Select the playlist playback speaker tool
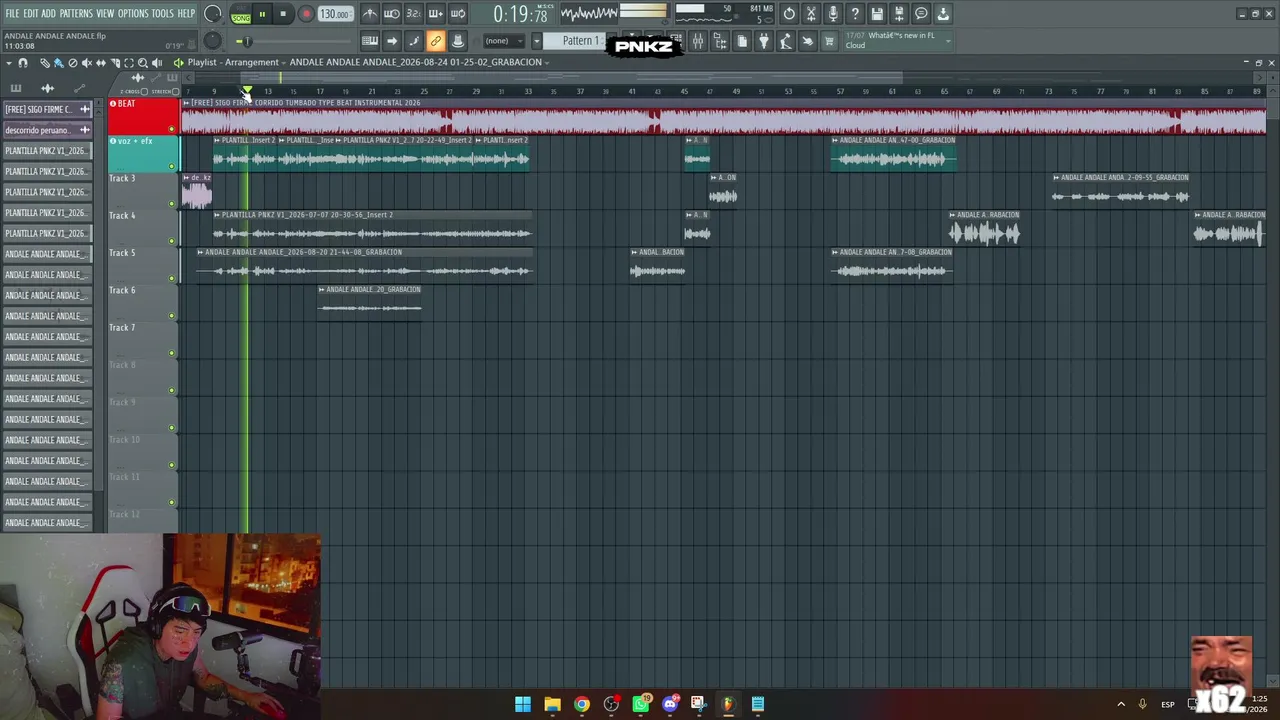 [156, 63]
